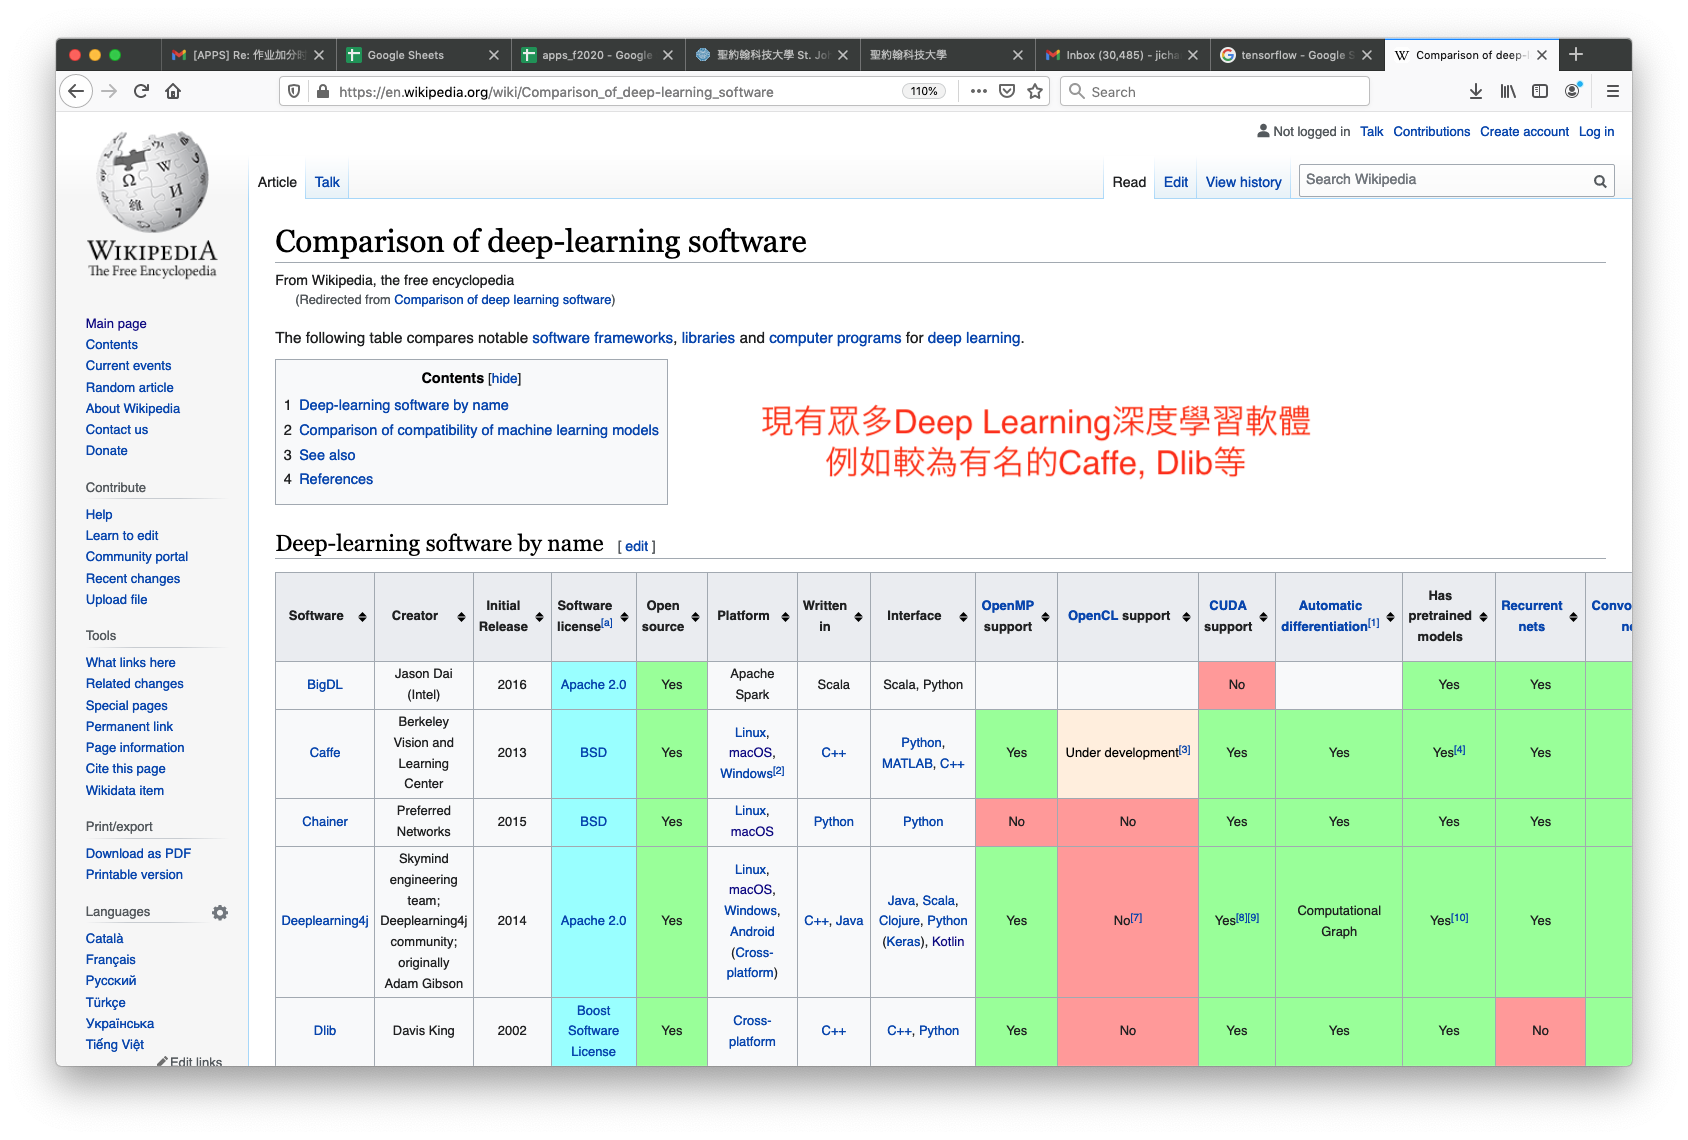Open the Dlib software link
Screen dimensions: 1688x1140
coord(325,1031)
